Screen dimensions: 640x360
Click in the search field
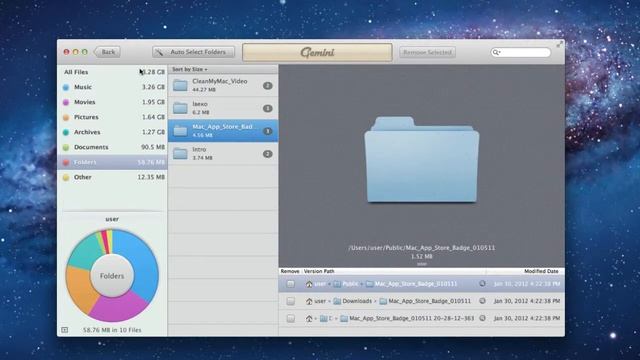point(521,52)
